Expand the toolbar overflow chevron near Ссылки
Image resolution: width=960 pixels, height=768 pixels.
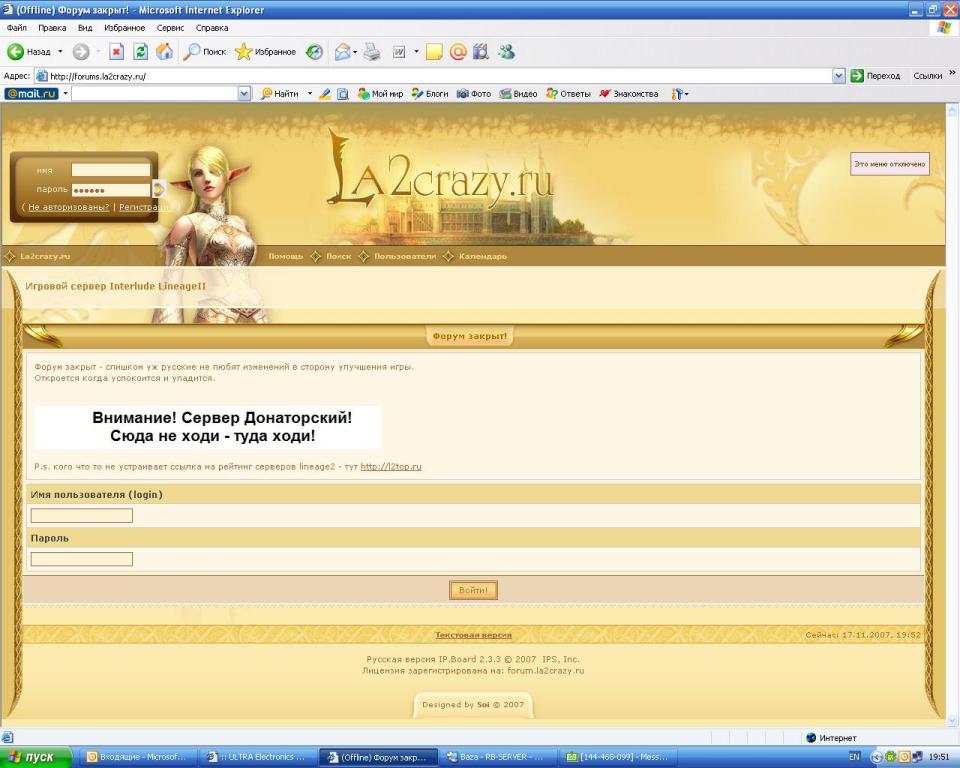point(952,73)
